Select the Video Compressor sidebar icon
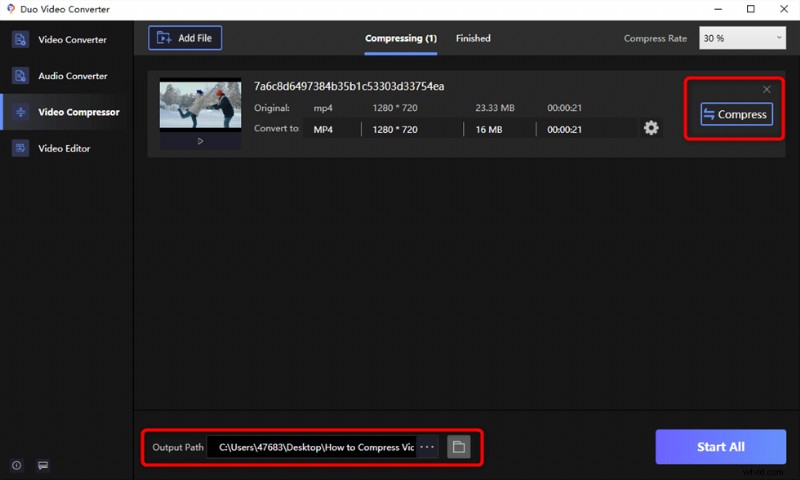 coord(21,112)
